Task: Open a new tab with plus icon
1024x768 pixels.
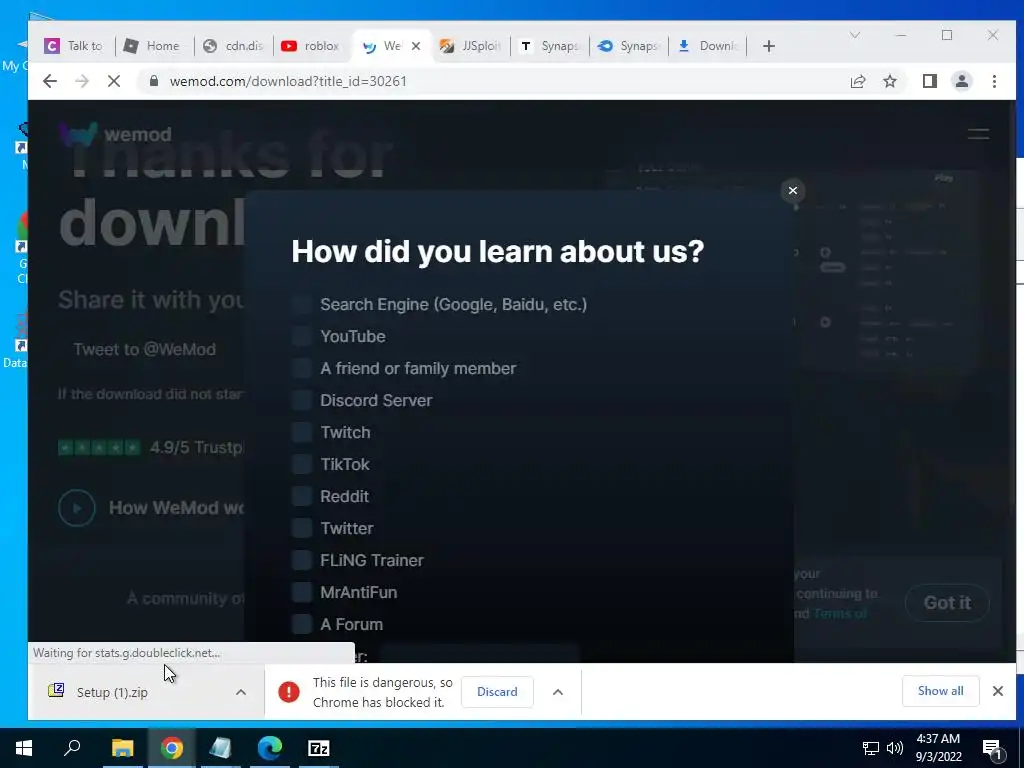Action: 769,46
